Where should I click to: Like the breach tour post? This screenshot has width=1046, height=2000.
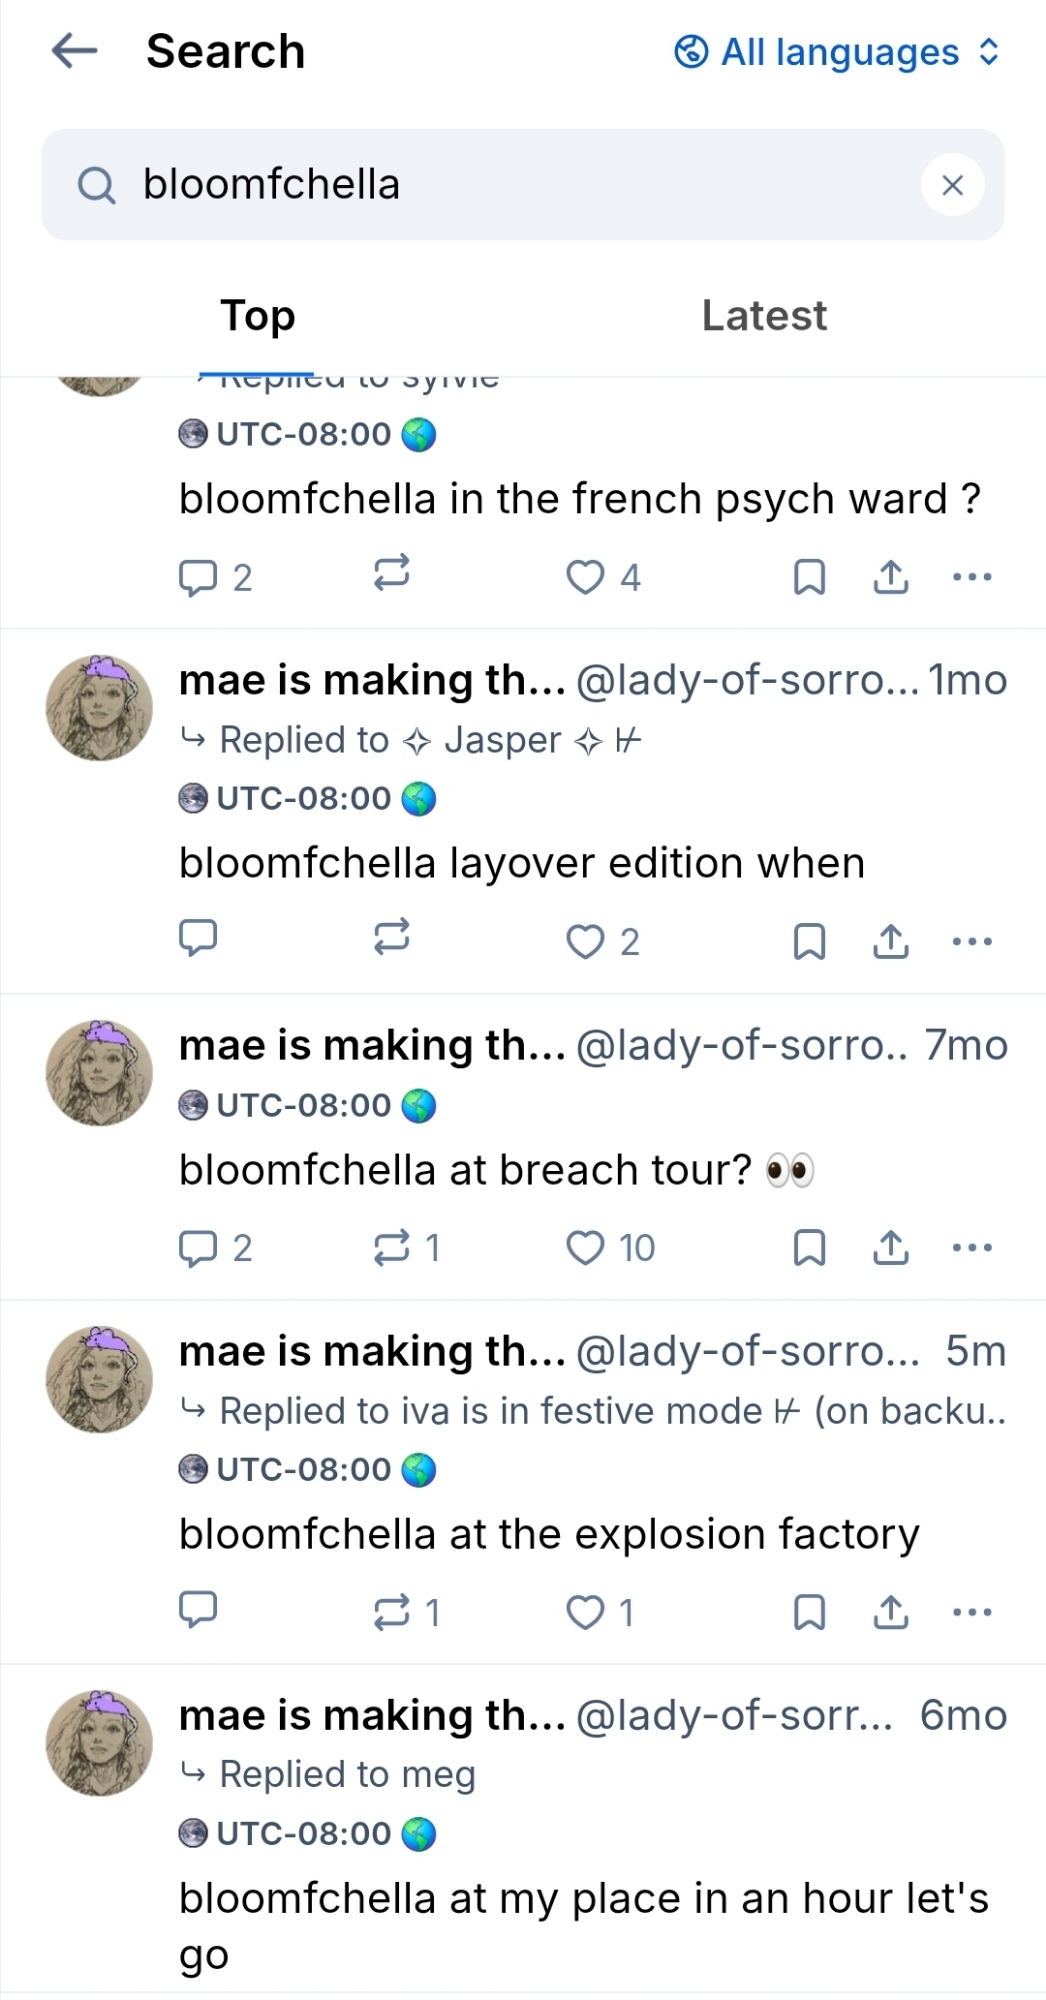(x=586, y=1247)
